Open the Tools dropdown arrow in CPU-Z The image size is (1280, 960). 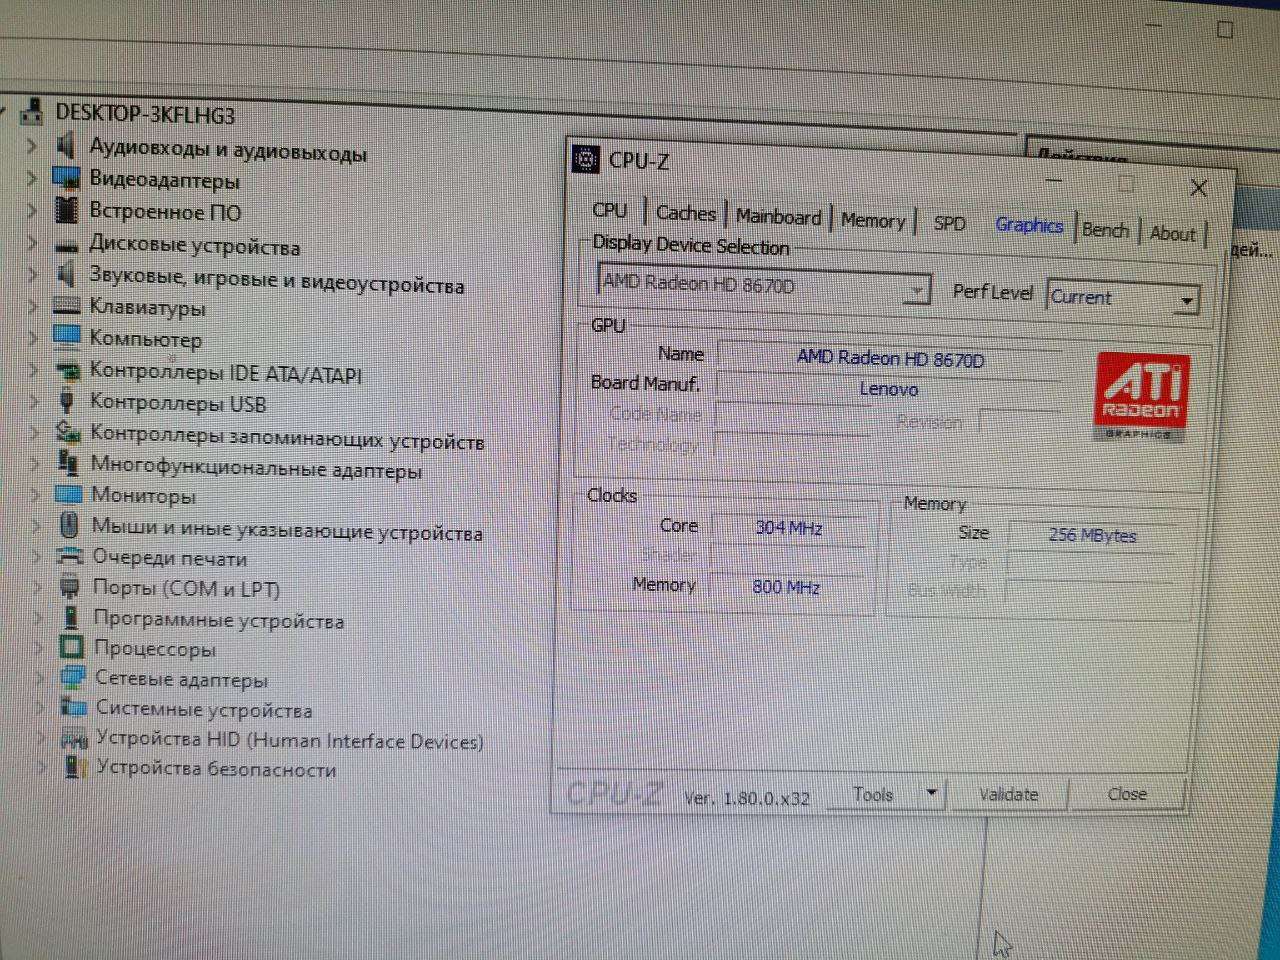(931, 794)
